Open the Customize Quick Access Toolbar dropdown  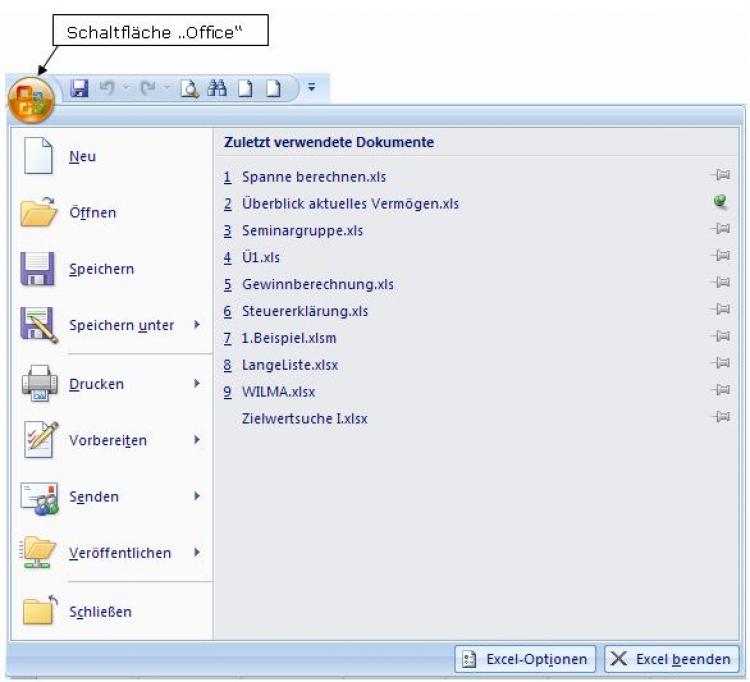[311, 89]
